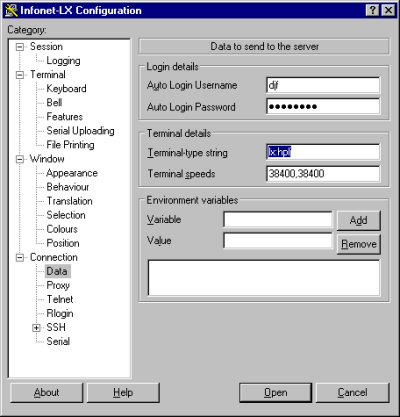
Task: Open the Rlogin category
Action: click(x=60, y=313)
